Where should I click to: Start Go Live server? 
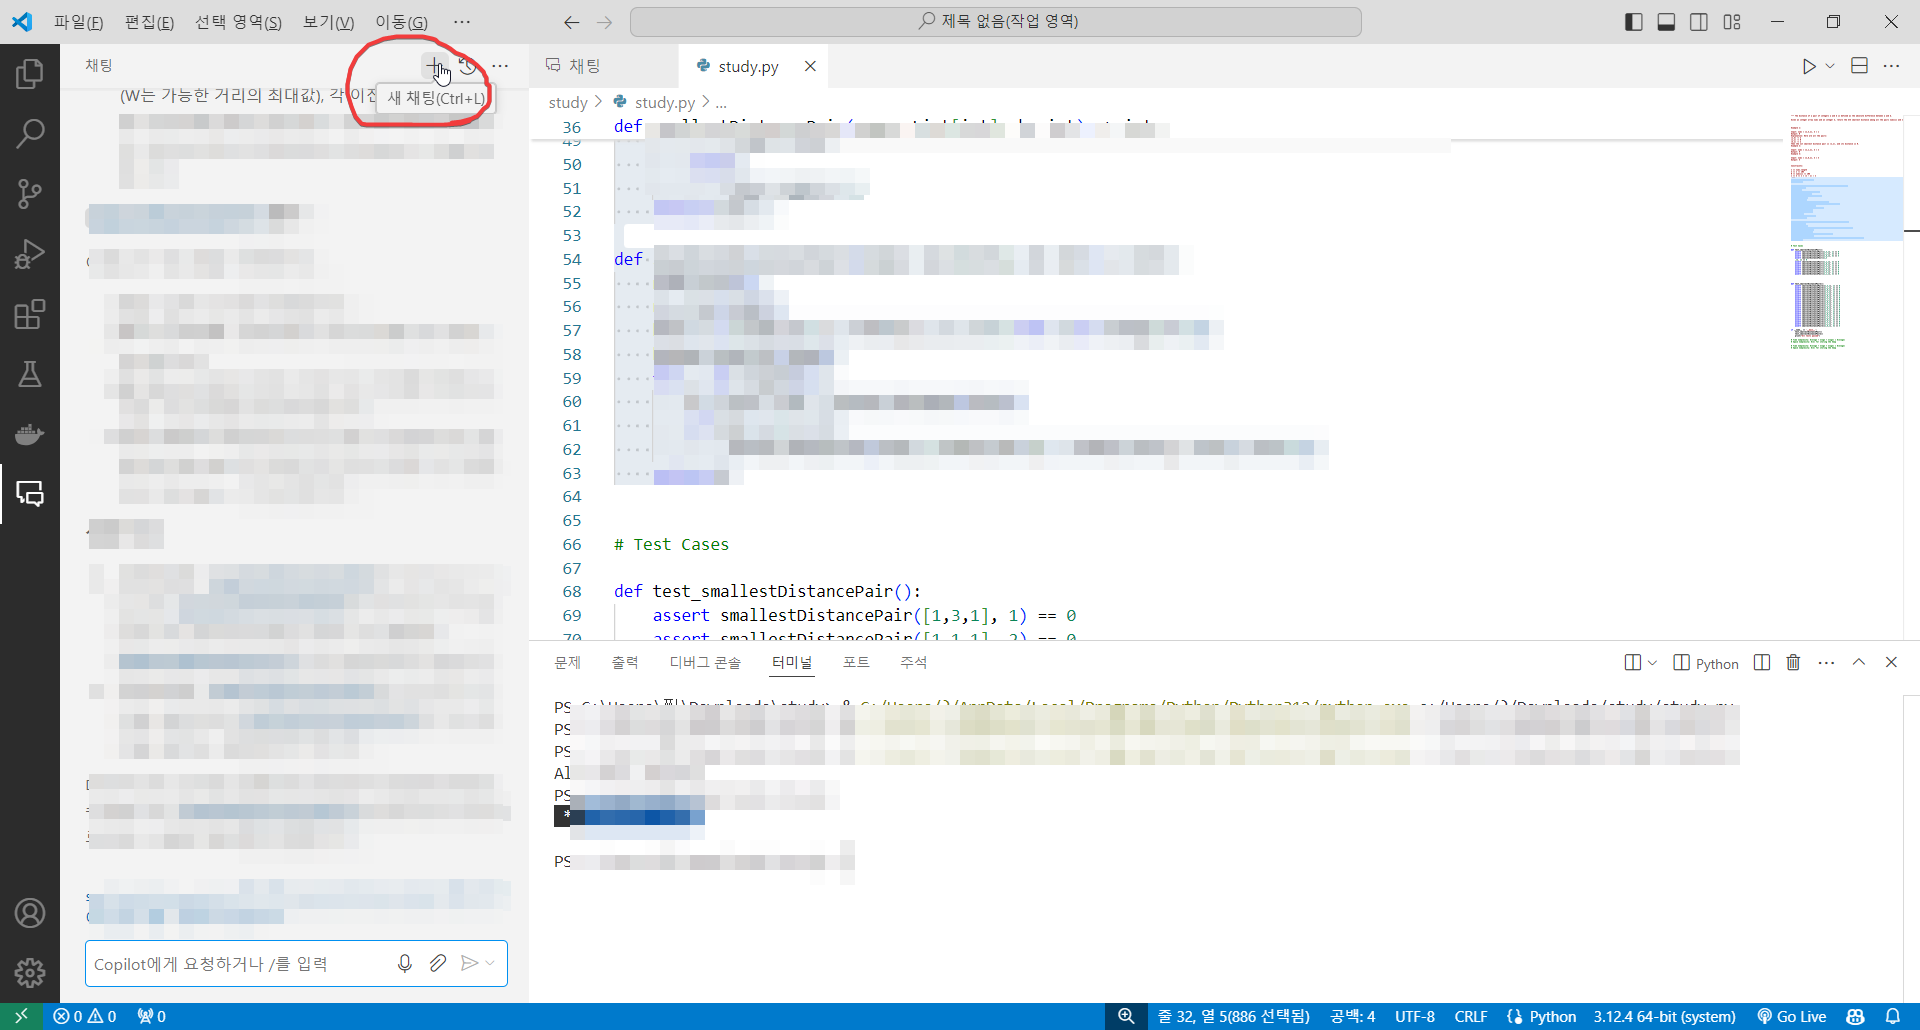pyautogui.click(x=1792, y=1016)
